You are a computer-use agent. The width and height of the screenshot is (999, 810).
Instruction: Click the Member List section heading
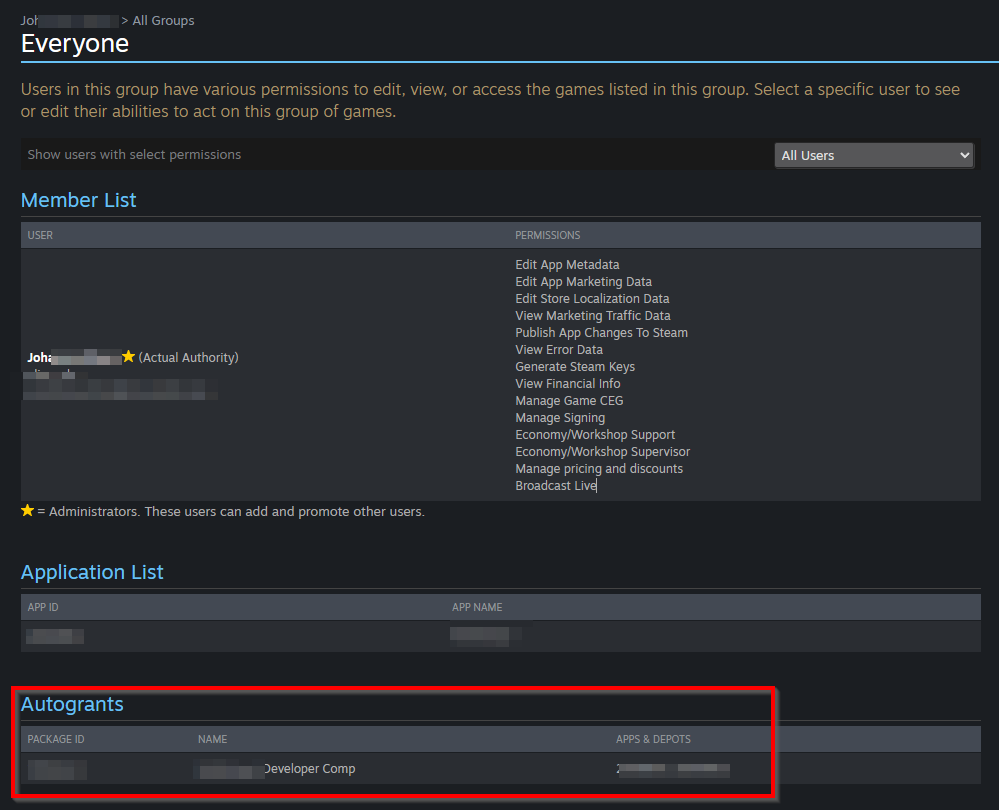78,200
